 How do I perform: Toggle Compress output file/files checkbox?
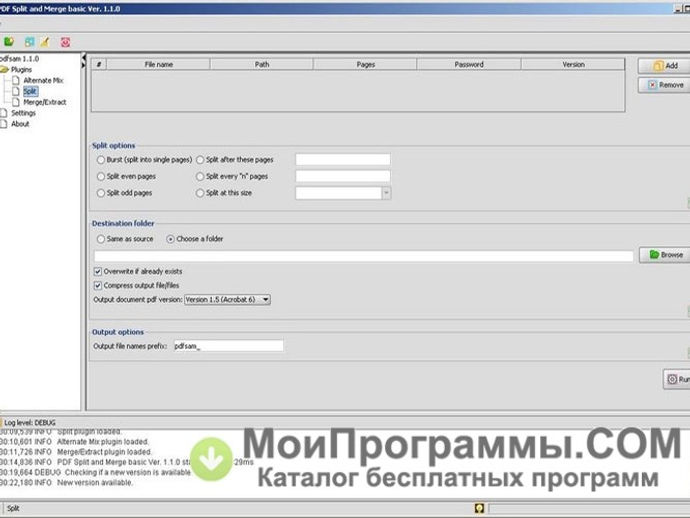[98, 286]
